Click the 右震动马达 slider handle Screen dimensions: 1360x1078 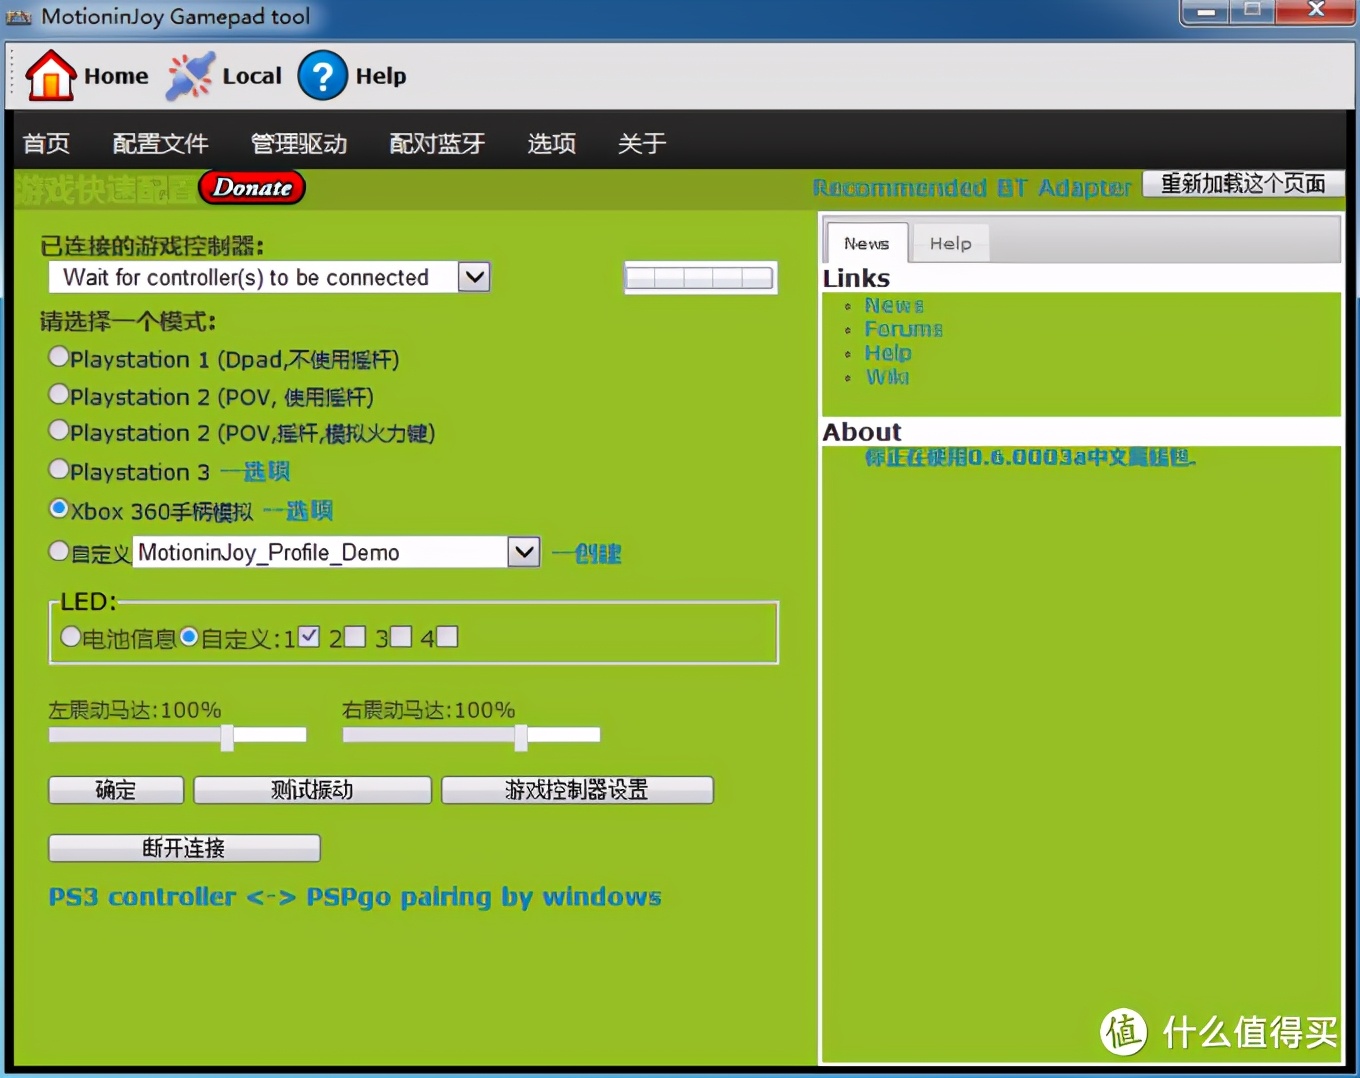521,736
